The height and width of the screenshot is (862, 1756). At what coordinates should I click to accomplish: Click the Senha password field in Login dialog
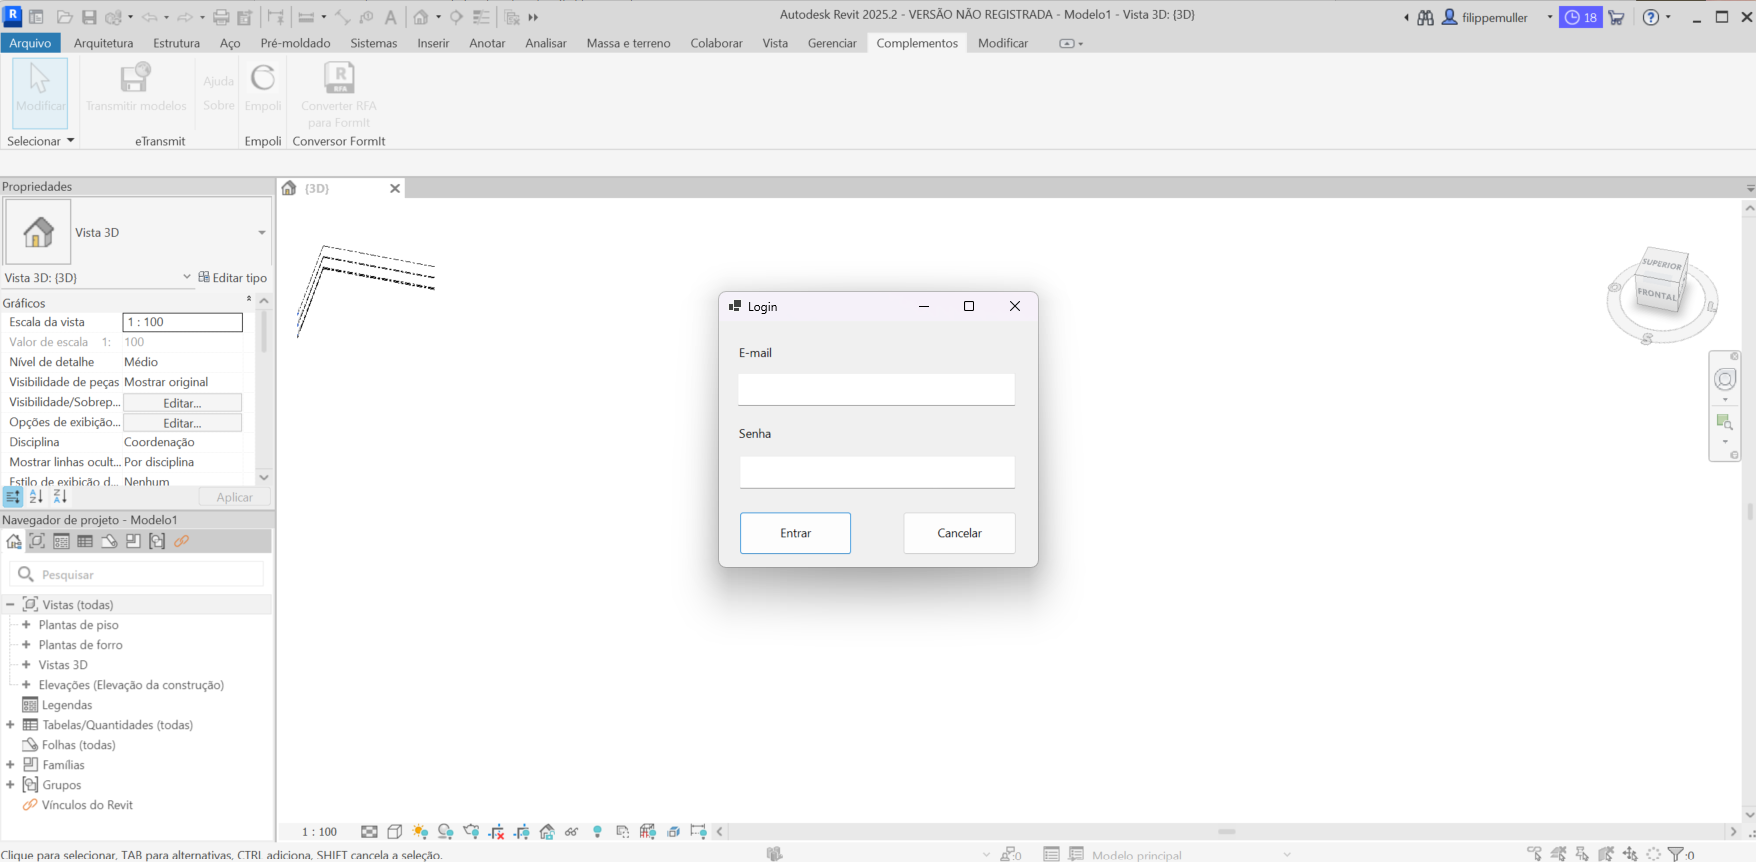pyautogui.click(x=877, y=472)
